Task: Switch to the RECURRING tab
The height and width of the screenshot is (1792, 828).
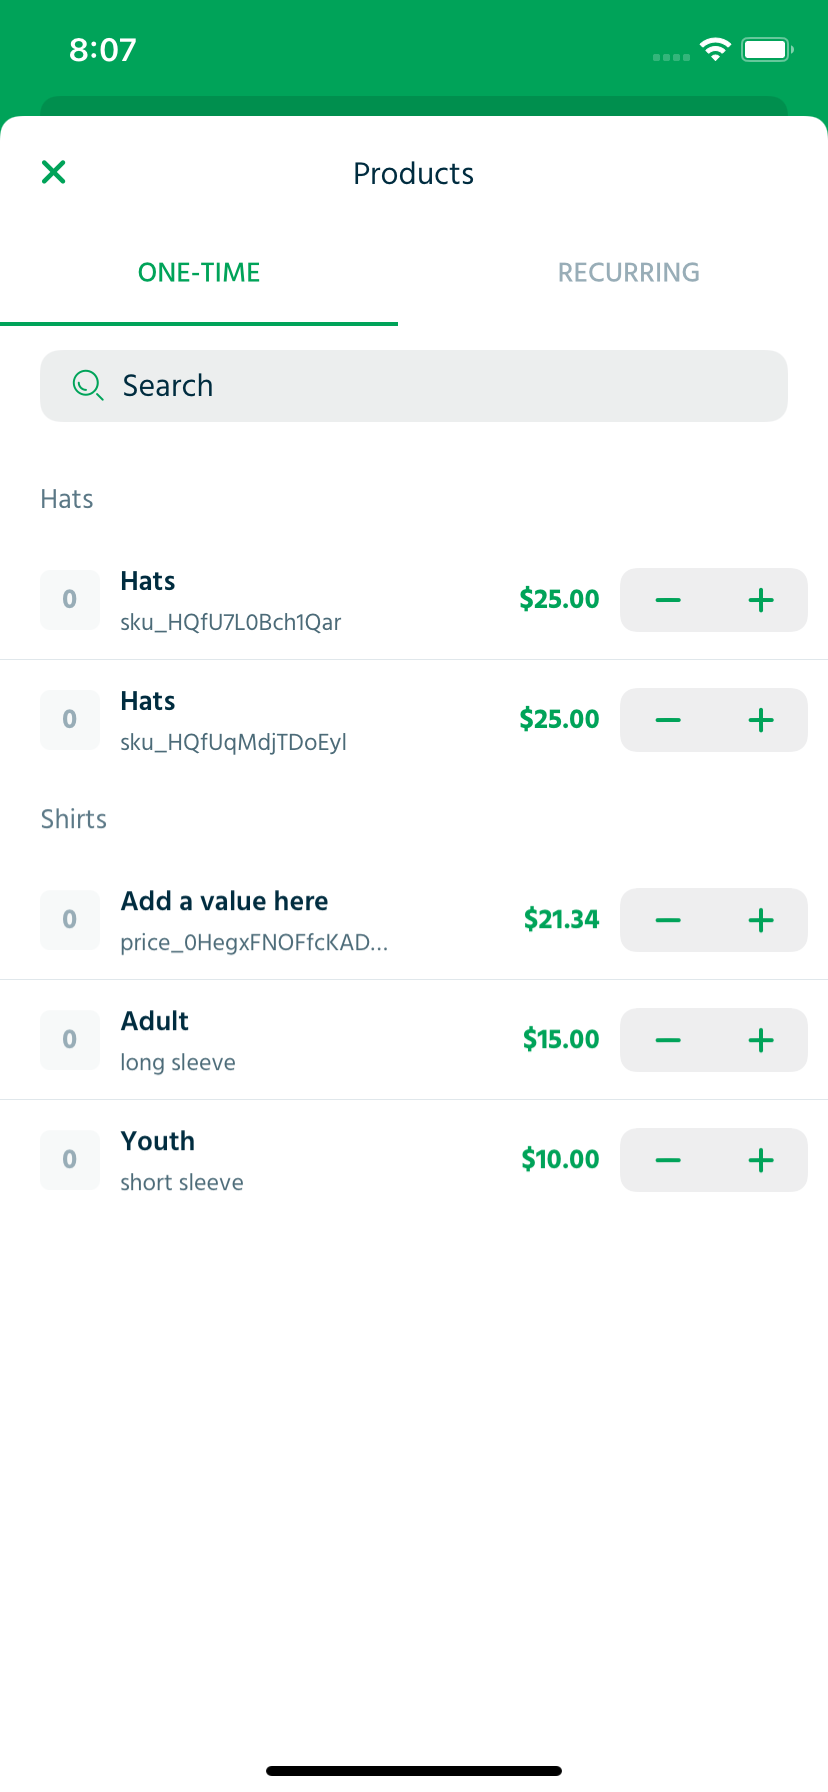Action: (628, 272)
